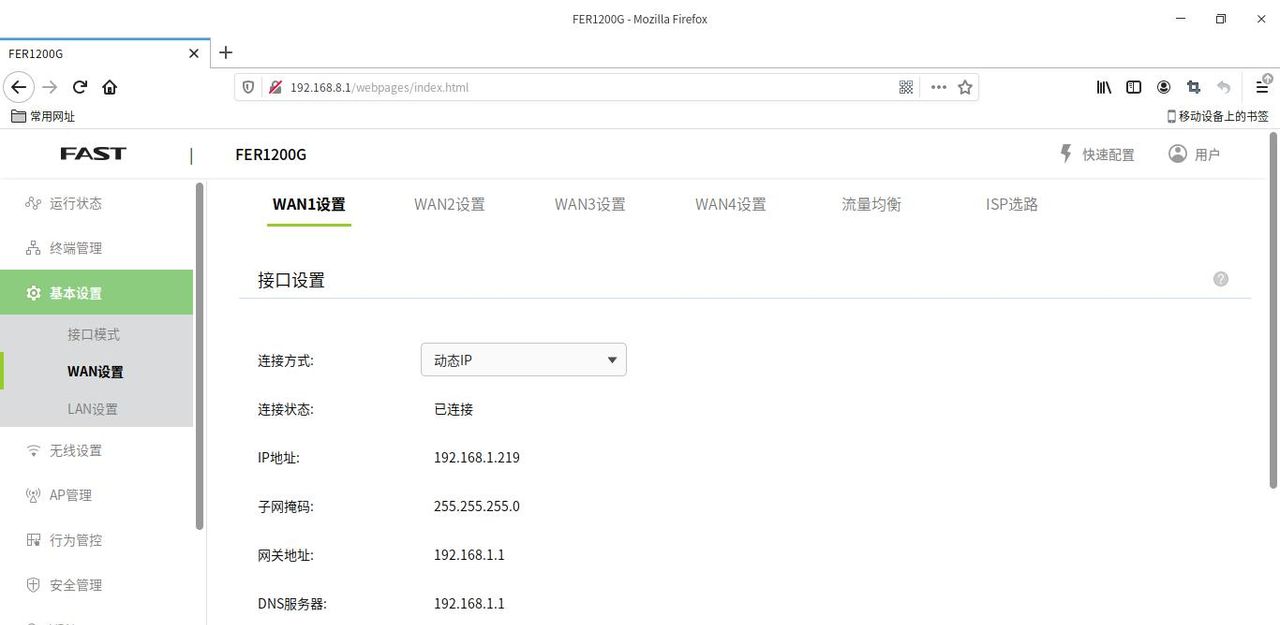Click the 终端管理 sidebar icon
This screenshot has height=625, width=1280.
[x=33, y=248]
